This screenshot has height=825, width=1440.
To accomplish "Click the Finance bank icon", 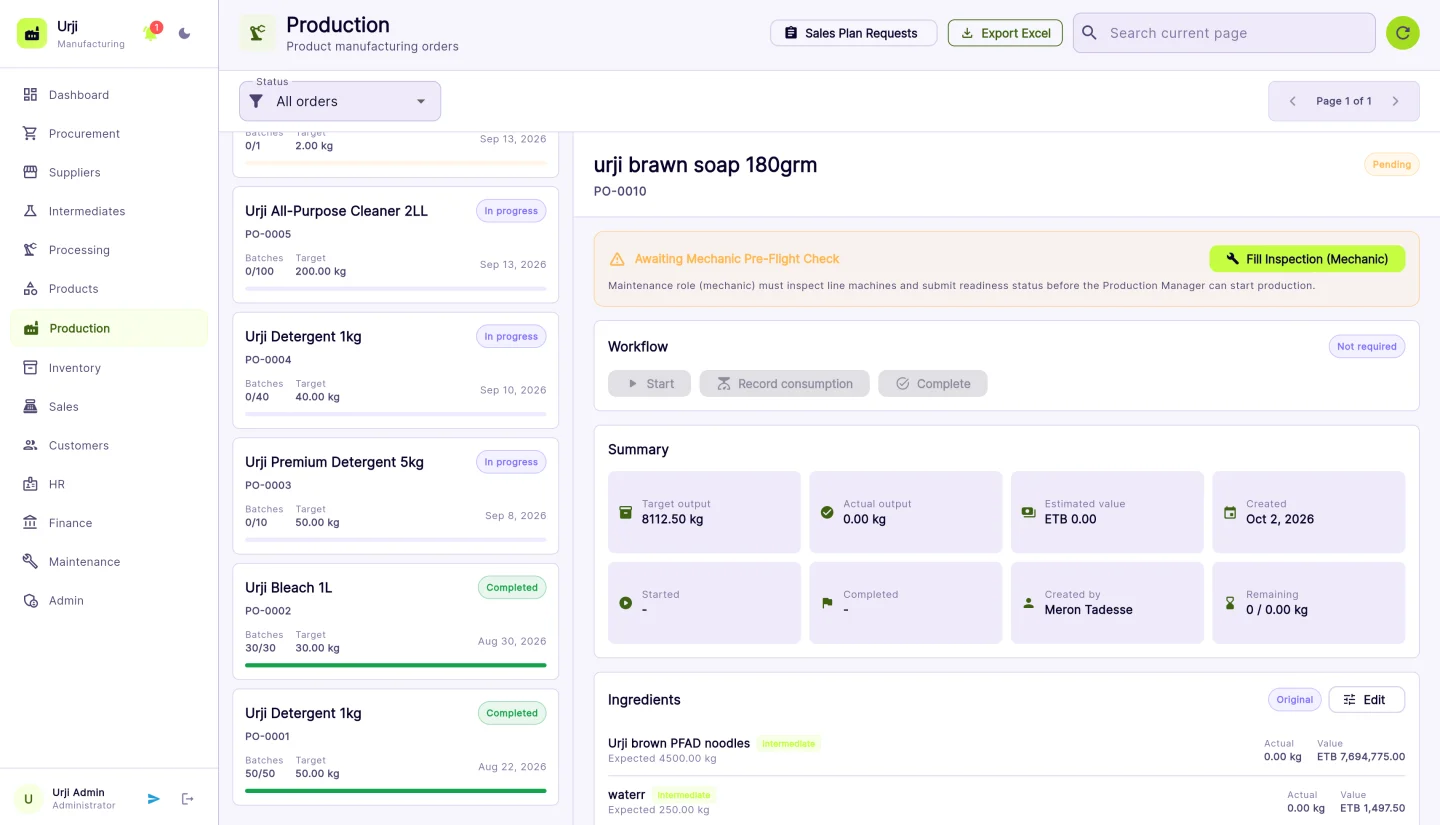I will [x=30, y=523].
